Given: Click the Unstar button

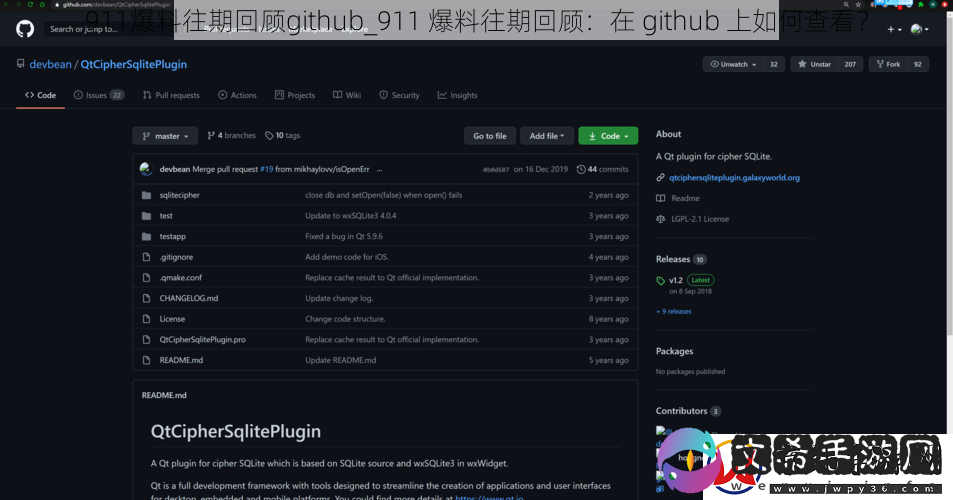Looking at the screenshot, I should 814,64.
